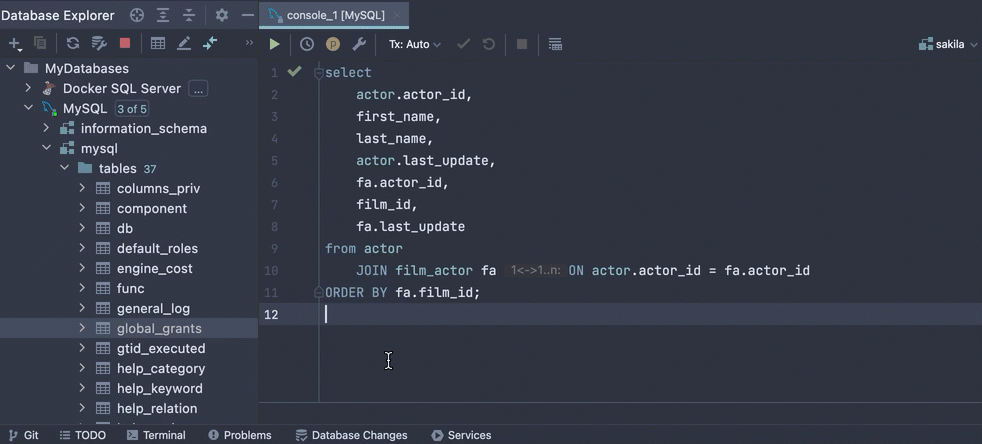Select the default_roles table
The width and height of the screenshot is (982, 444).
click(x=157, y=249)
